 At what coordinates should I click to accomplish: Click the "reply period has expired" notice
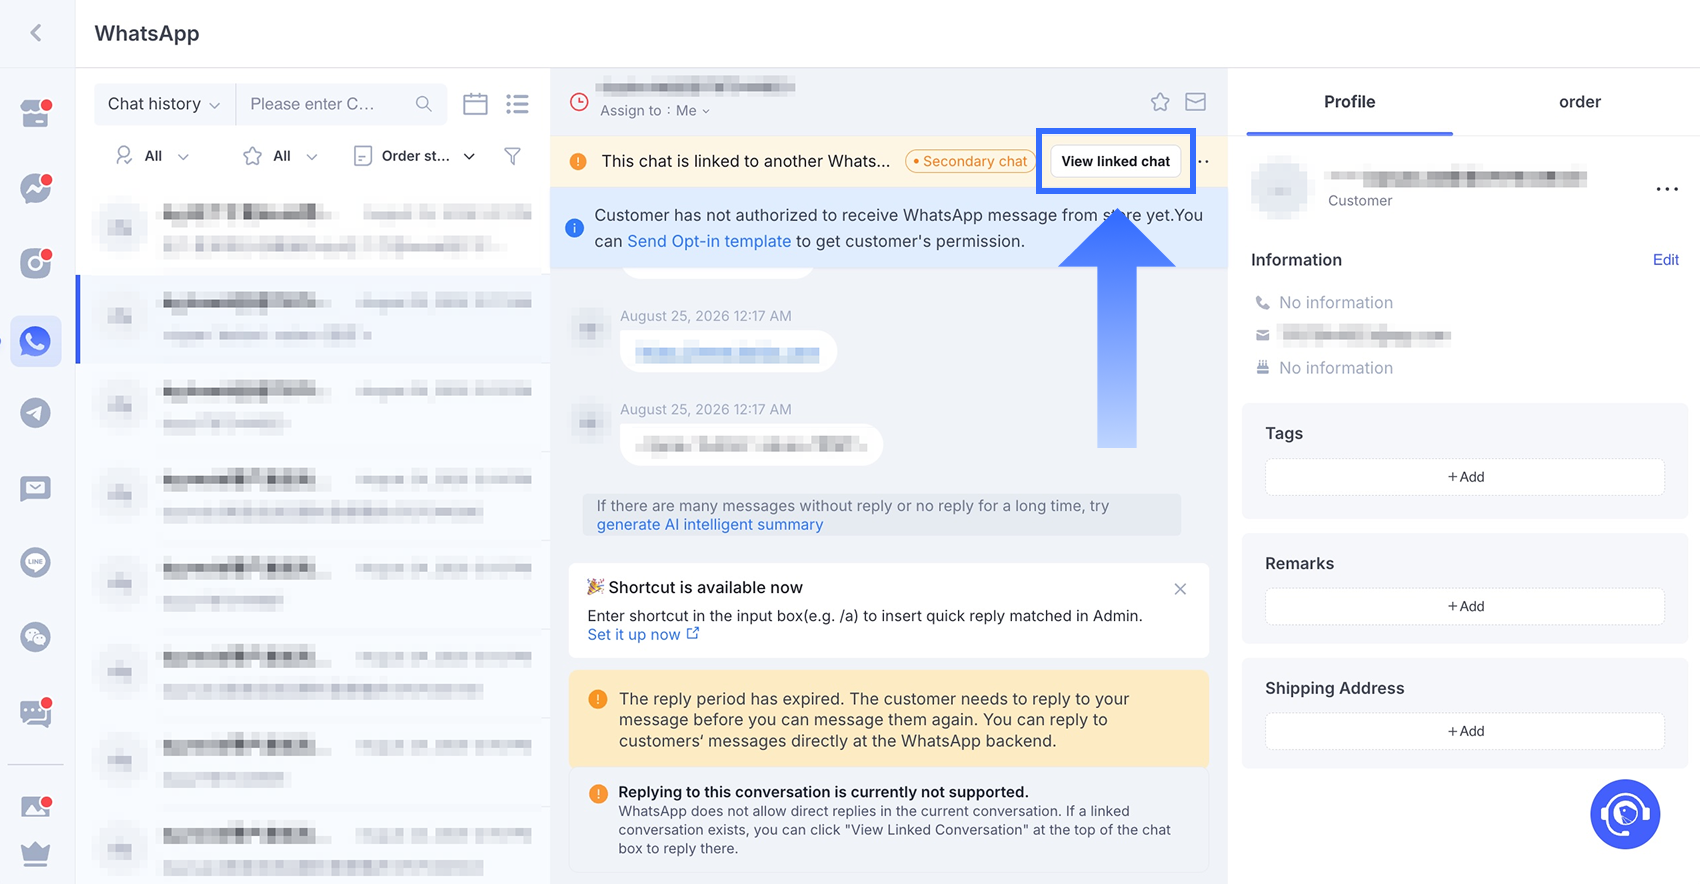889,720
